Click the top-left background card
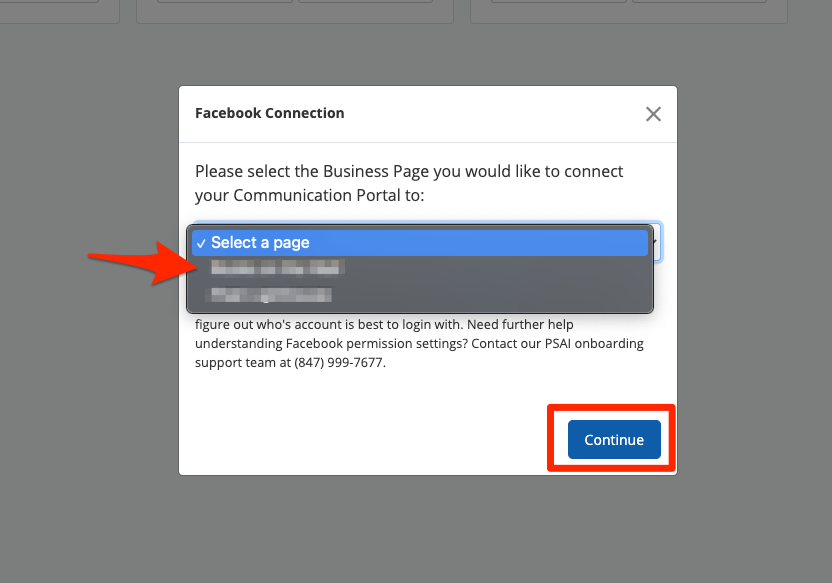The image size is (832, 583). (x=60, y=10)
